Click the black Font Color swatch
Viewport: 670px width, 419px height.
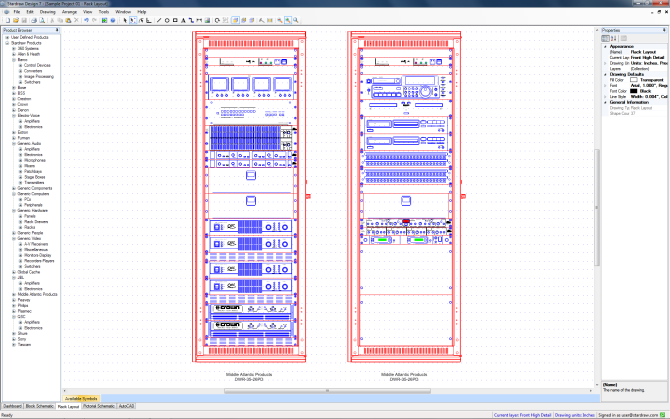click(x=634, y=90)
